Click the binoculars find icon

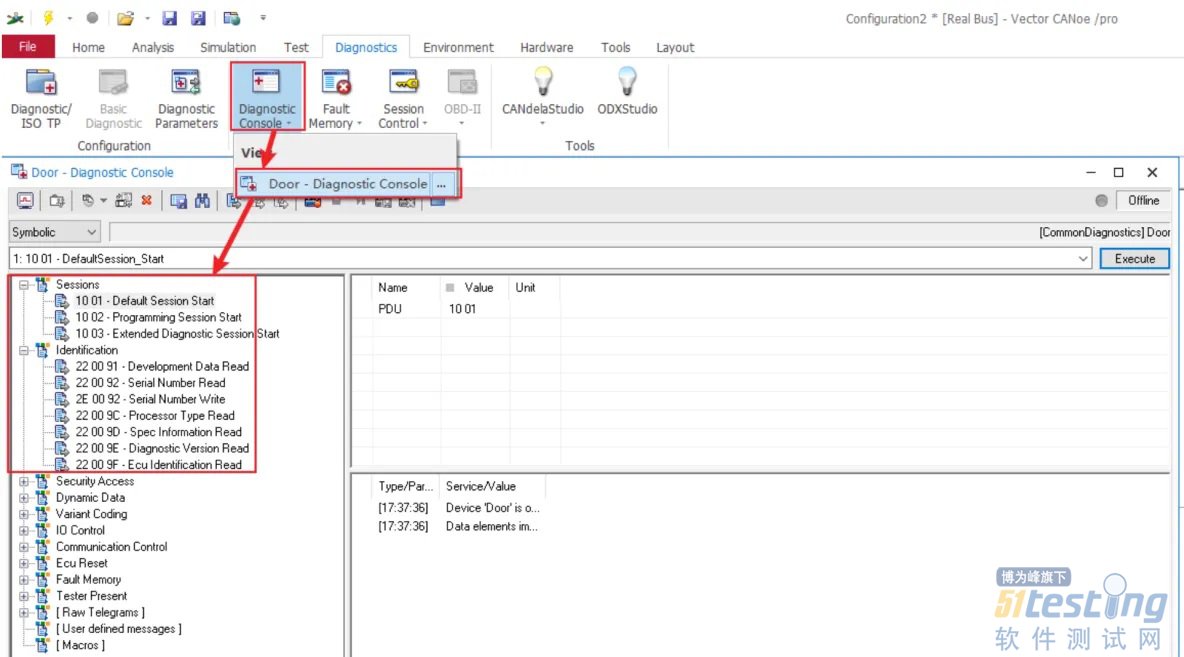[x=202, y=201]
